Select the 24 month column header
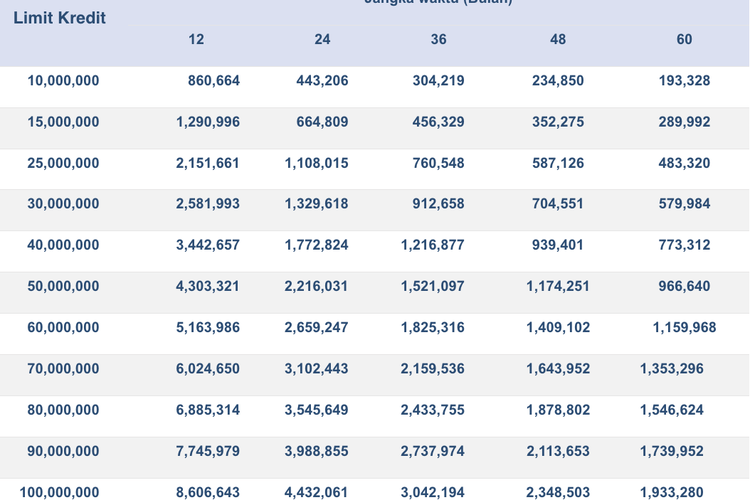This screenshot has height=500, width=750. (322, 40)
